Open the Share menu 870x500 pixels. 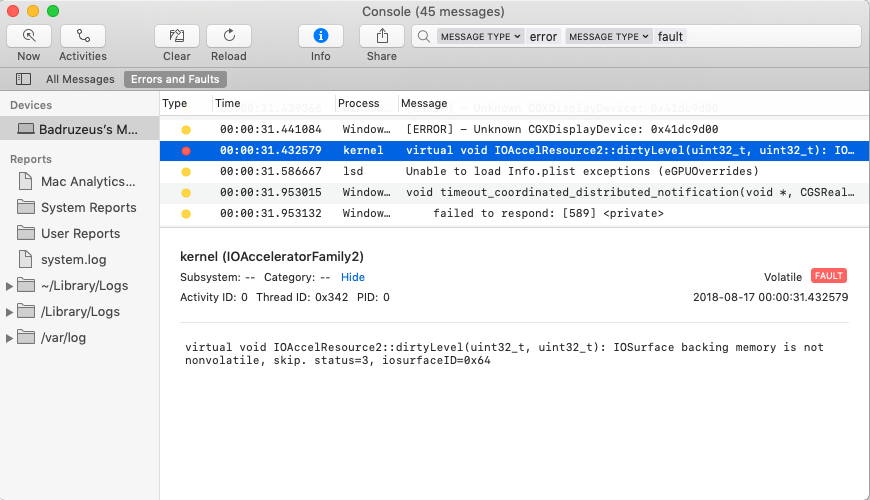click(381, 36)
